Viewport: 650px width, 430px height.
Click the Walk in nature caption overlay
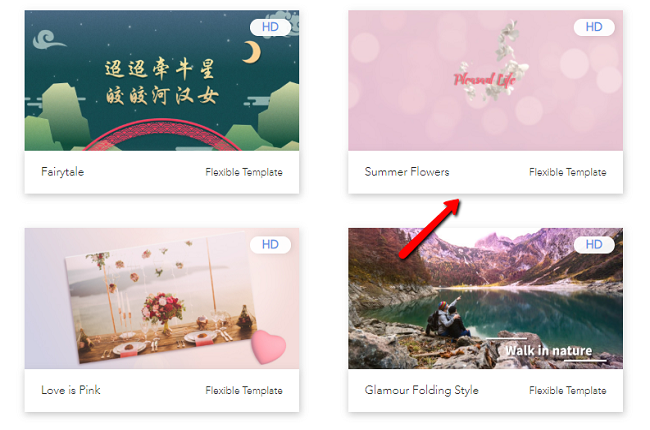pos(548,351)
